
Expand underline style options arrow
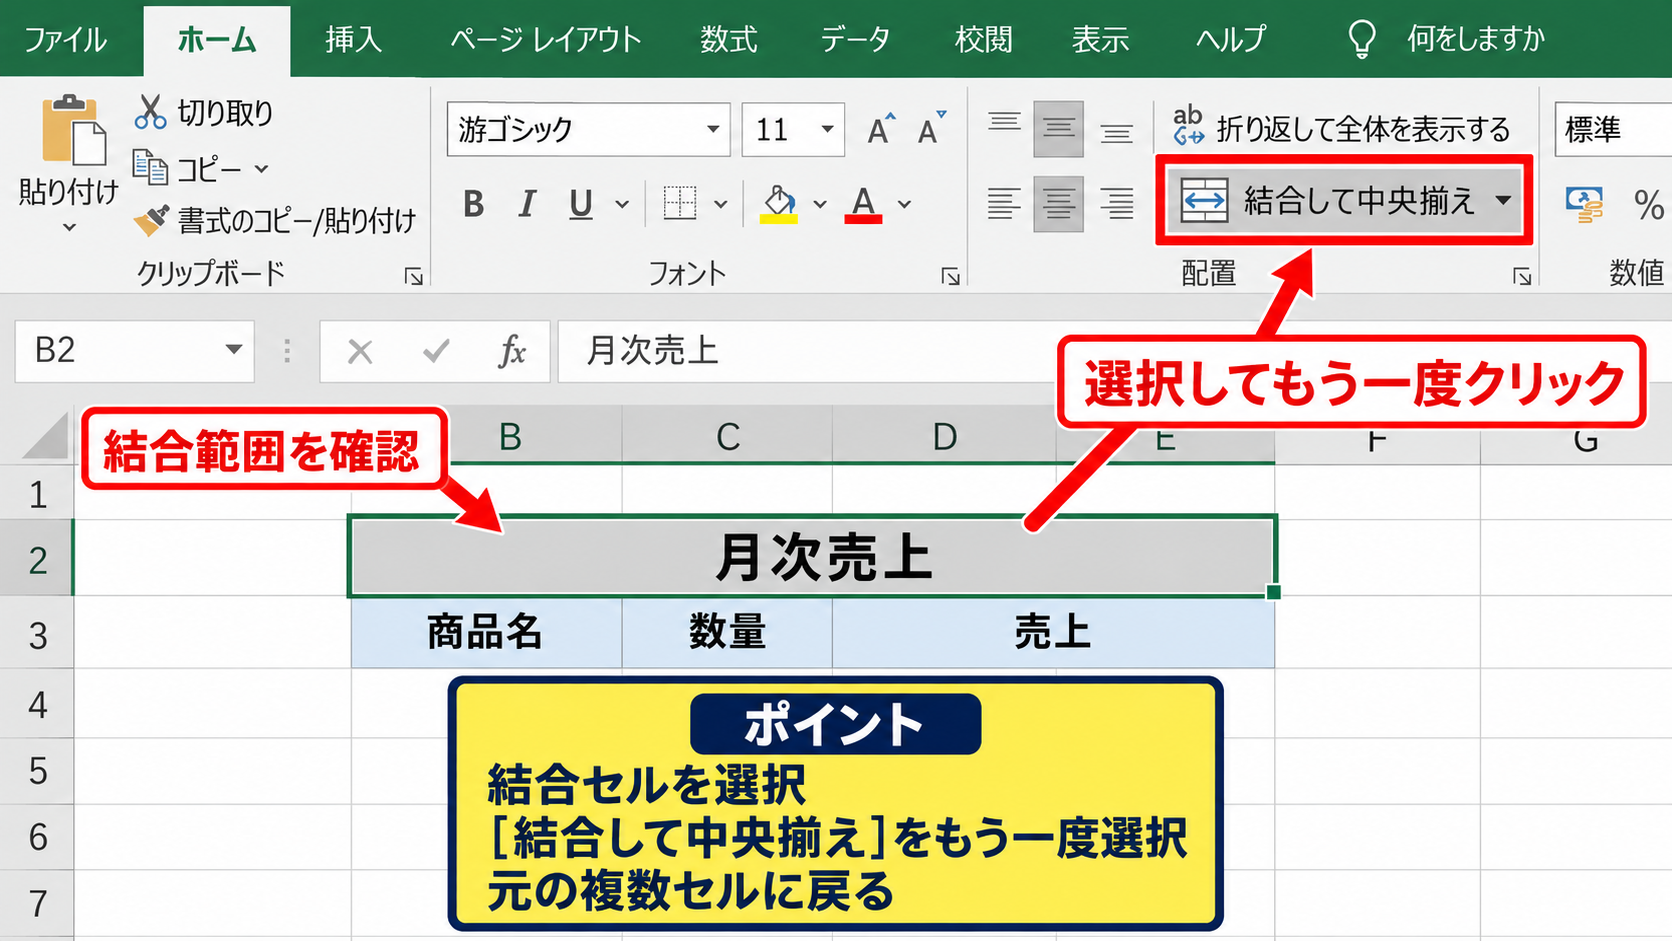622,204
